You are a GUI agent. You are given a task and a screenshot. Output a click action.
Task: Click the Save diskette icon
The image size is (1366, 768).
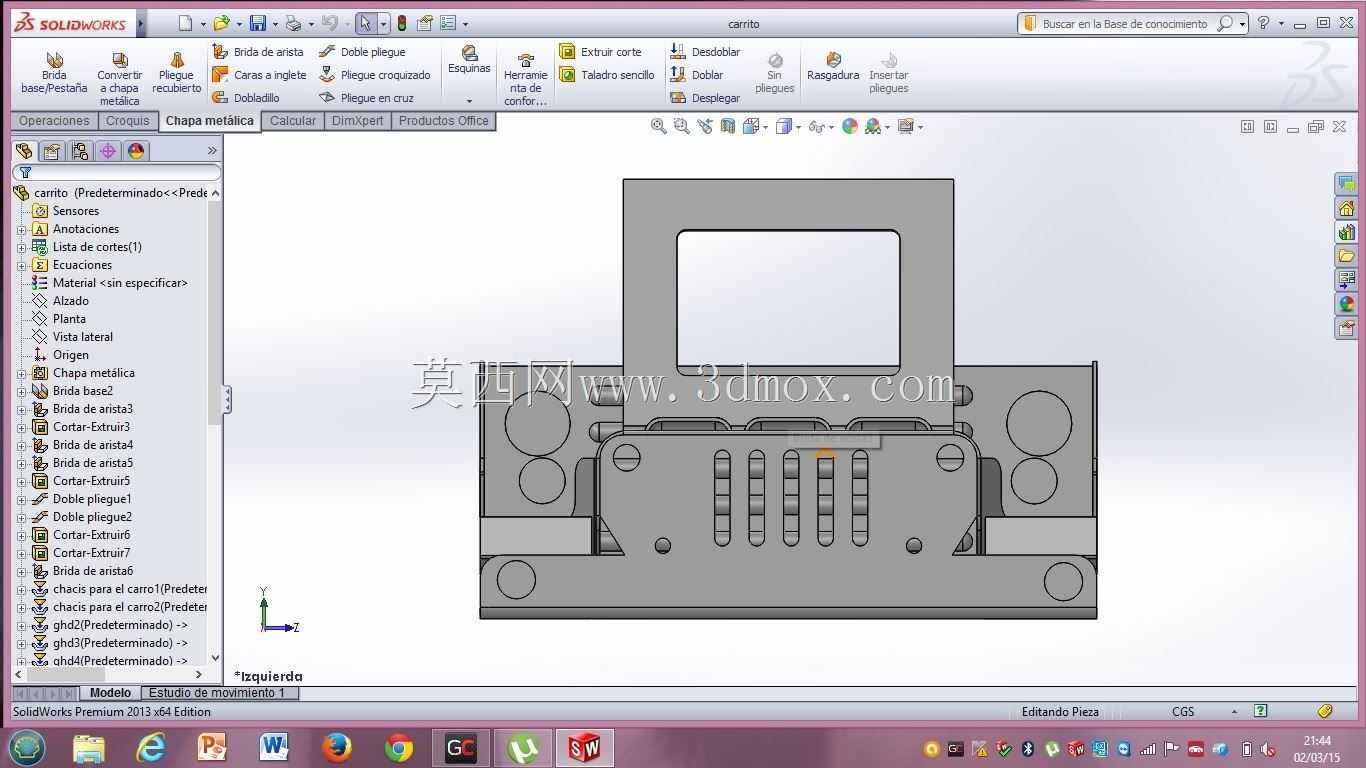pyautogui.click(x=258, y=23)
